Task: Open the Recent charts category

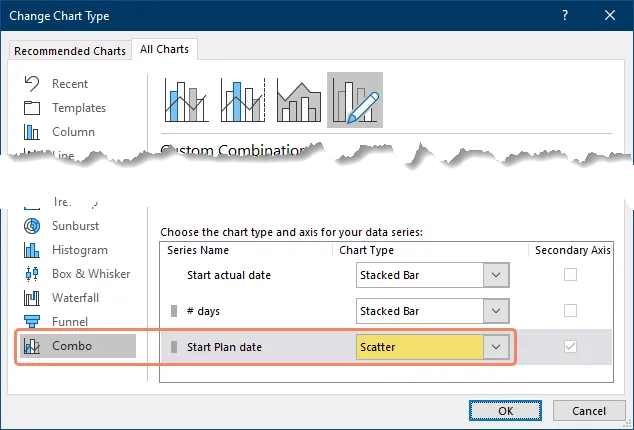Action: 69,84
